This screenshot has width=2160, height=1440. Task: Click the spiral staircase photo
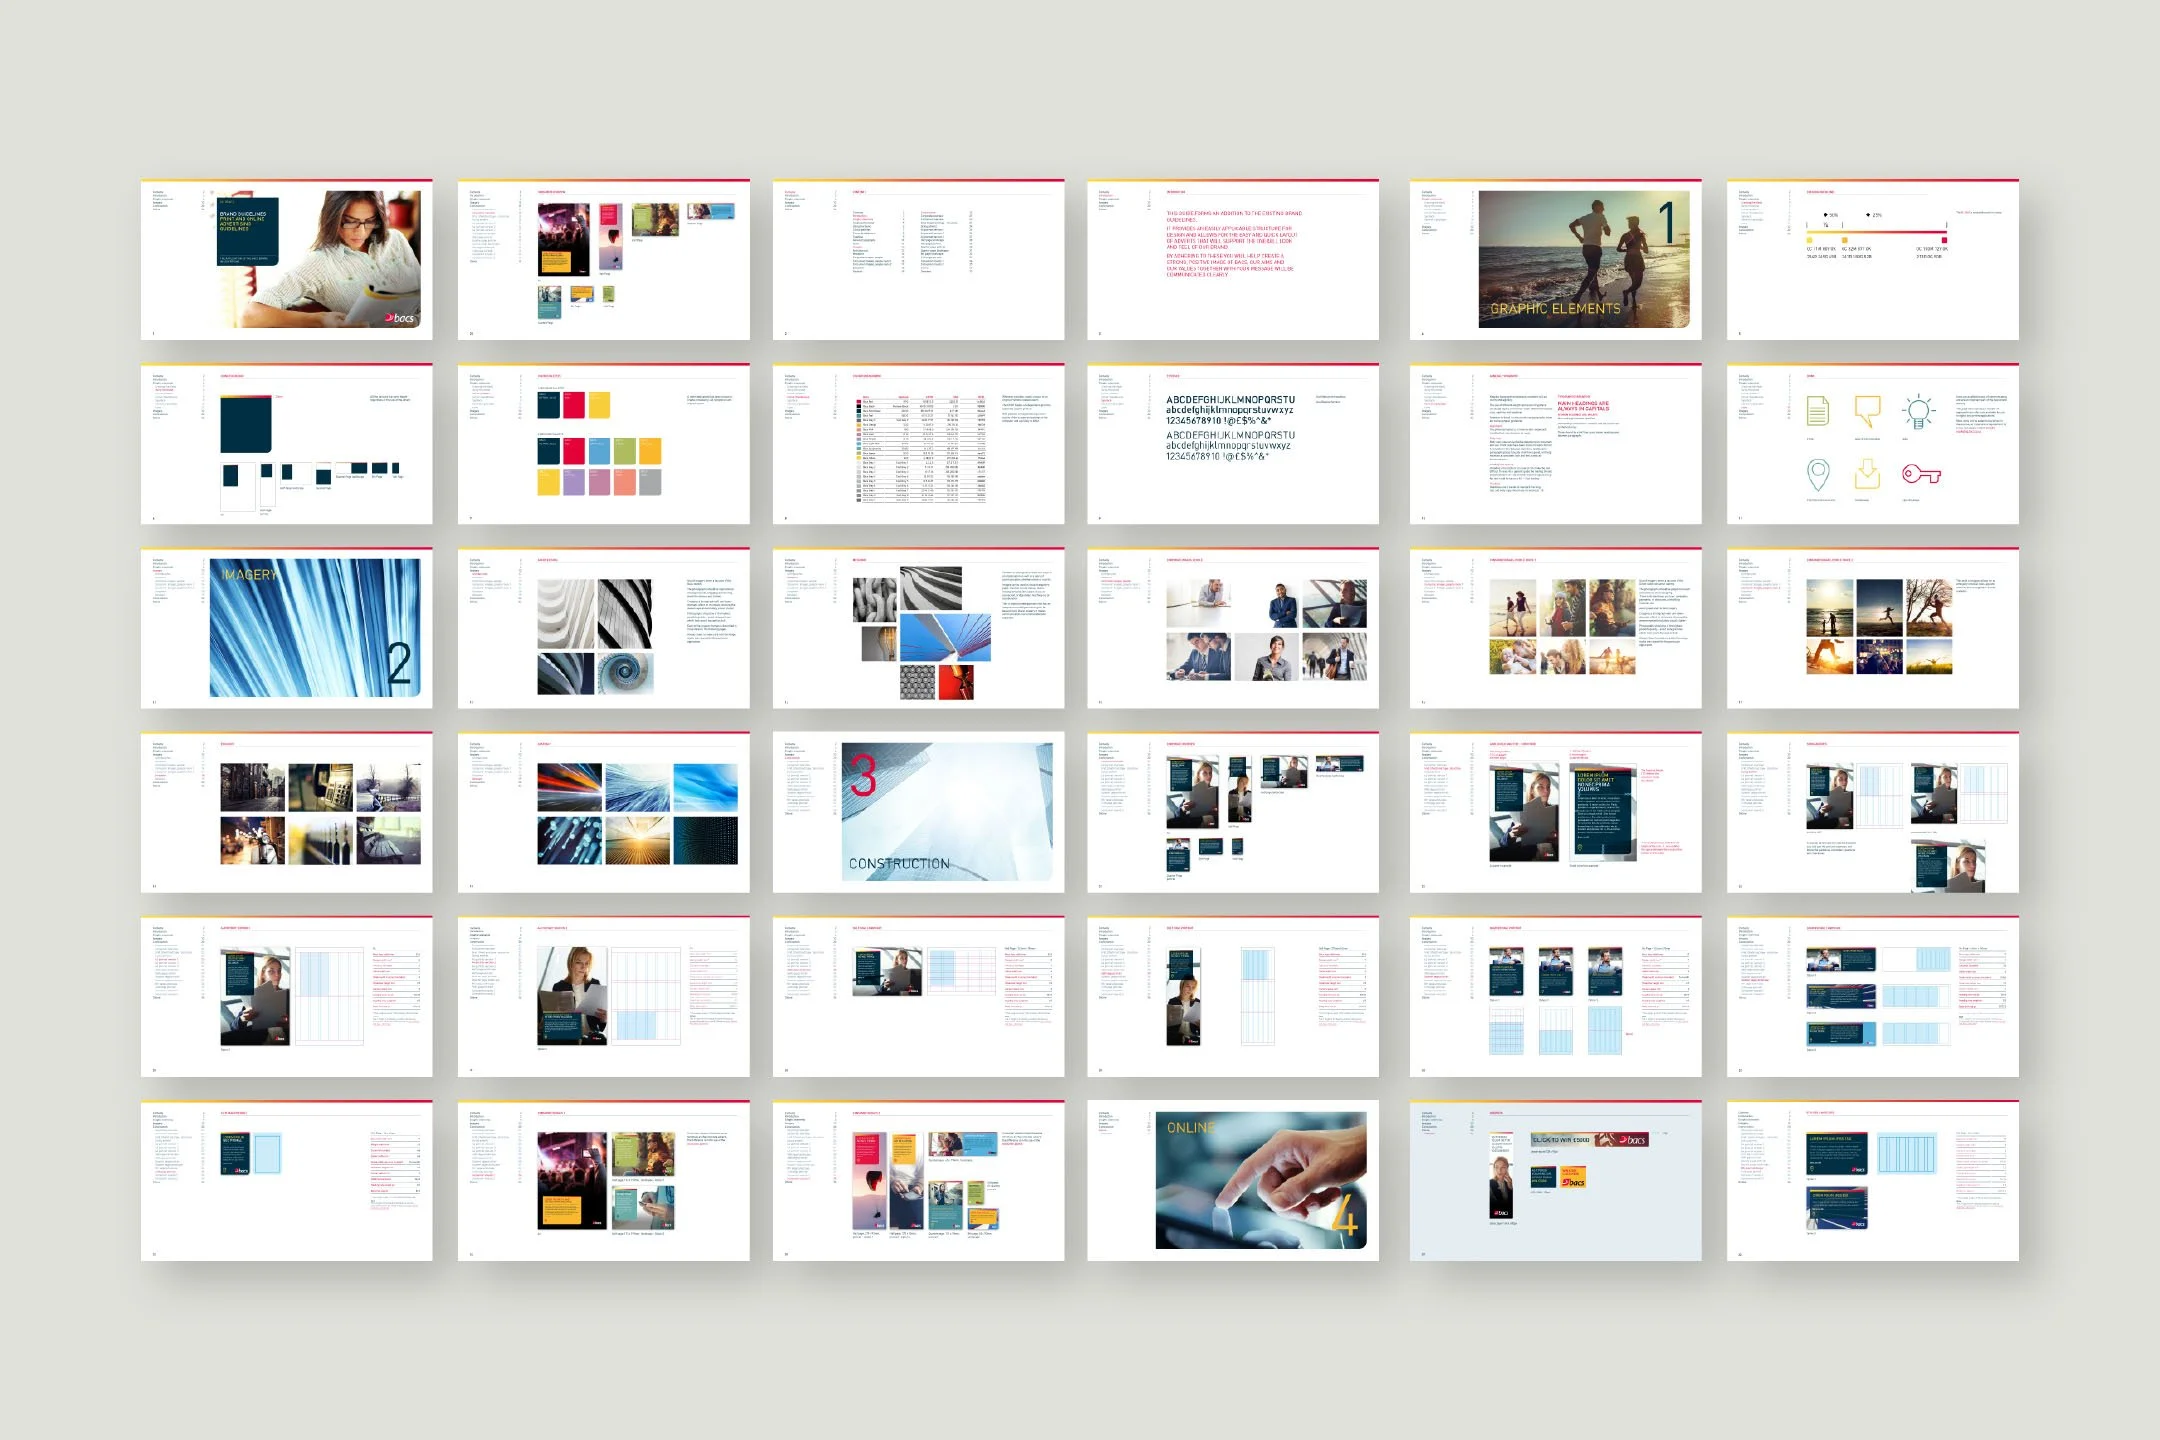(624, 673)
